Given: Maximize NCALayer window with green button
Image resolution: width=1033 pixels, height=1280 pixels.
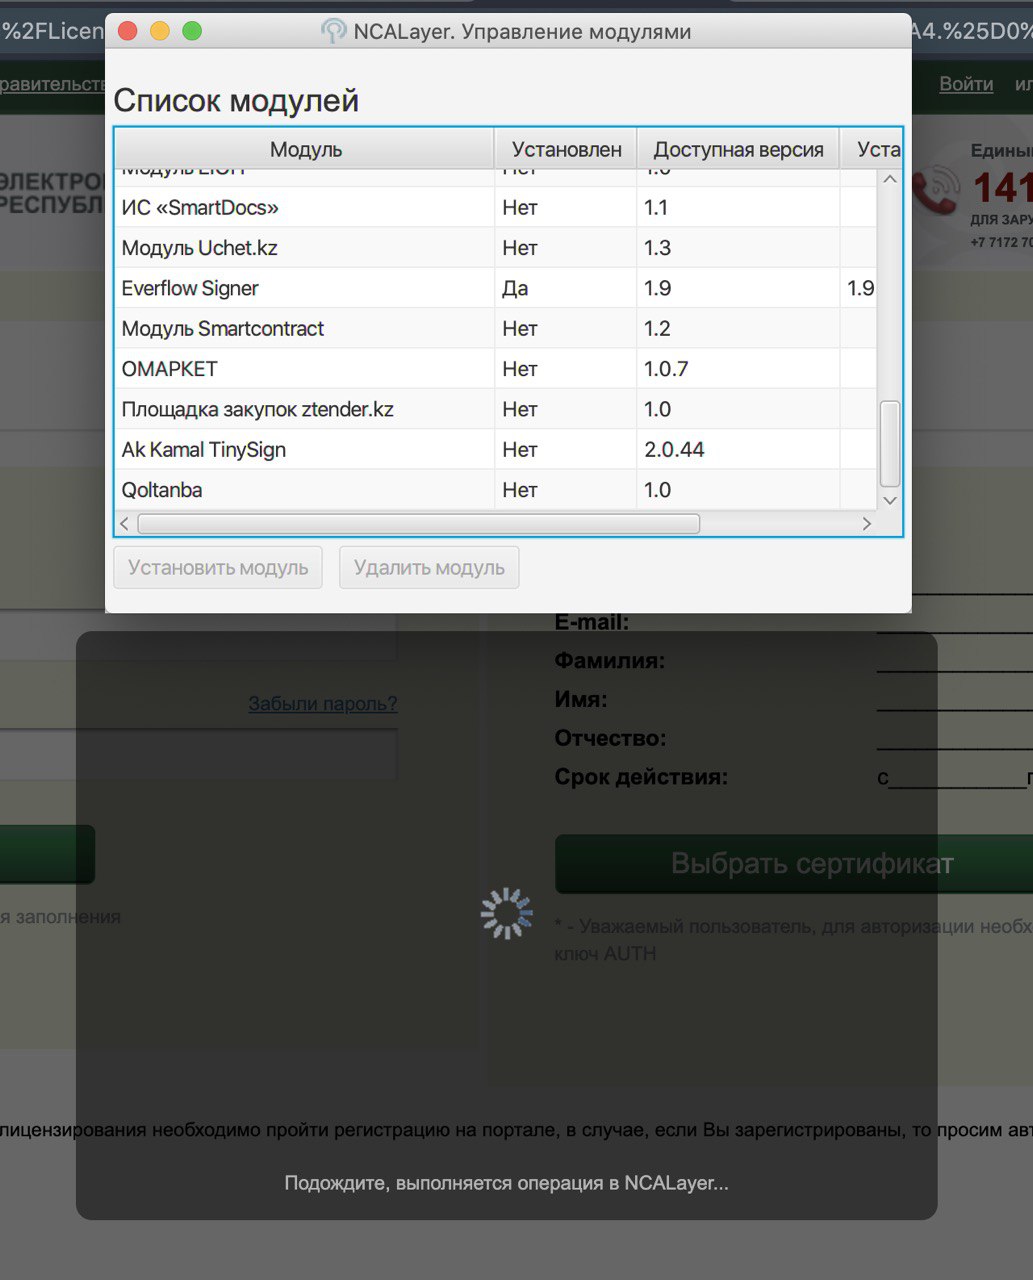Looking at the screenshot, I should (x=192, y=31).
